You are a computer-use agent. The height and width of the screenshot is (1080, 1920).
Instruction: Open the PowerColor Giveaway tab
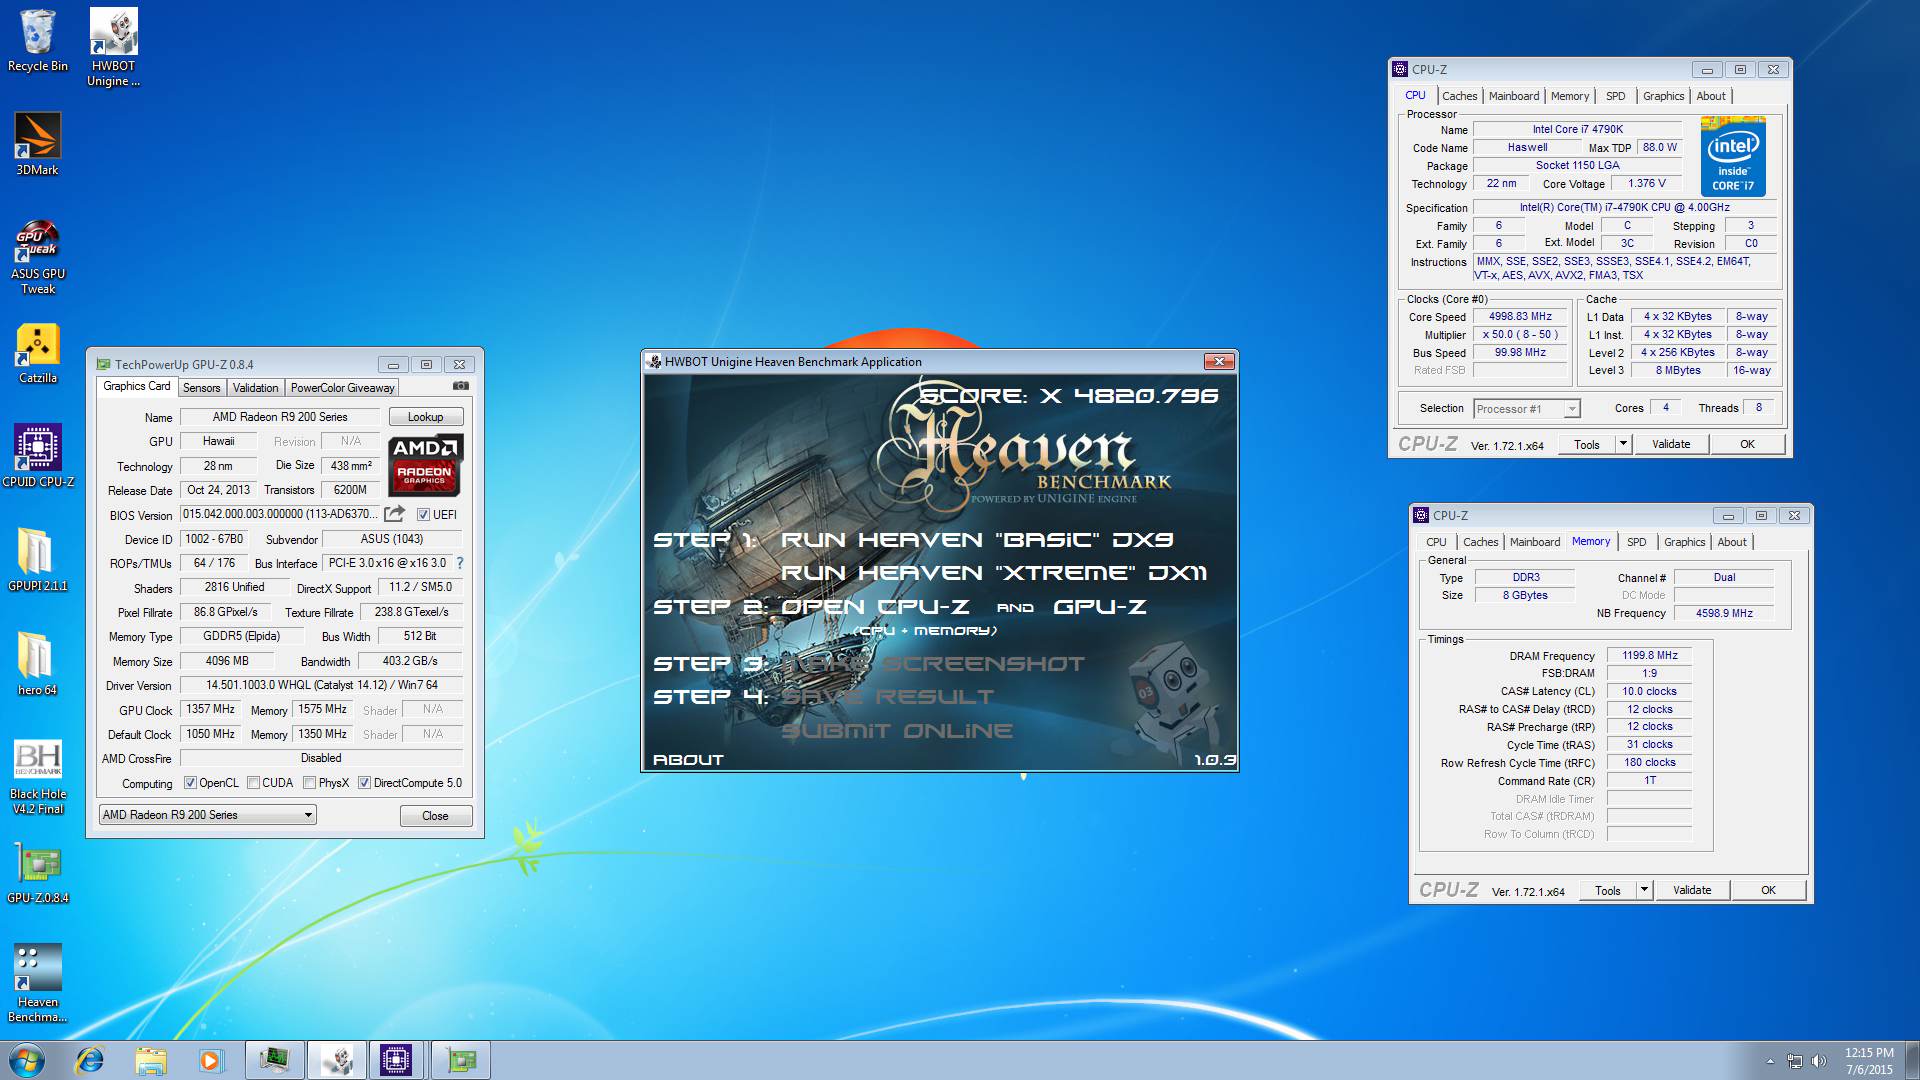[342, 388]
